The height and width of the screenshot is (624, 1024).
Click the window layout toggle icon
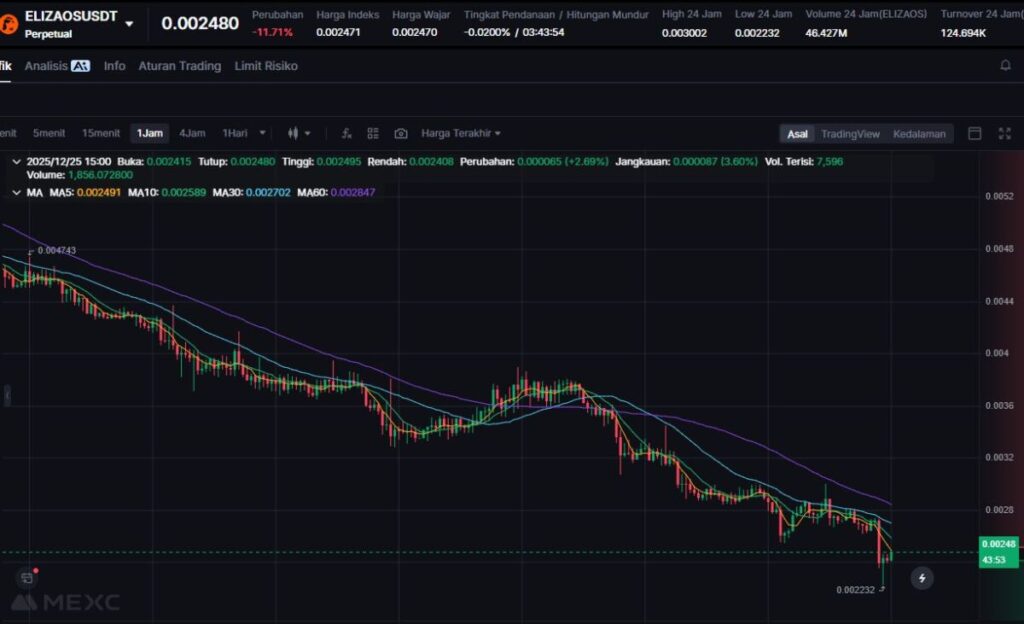tap(975, 134)
